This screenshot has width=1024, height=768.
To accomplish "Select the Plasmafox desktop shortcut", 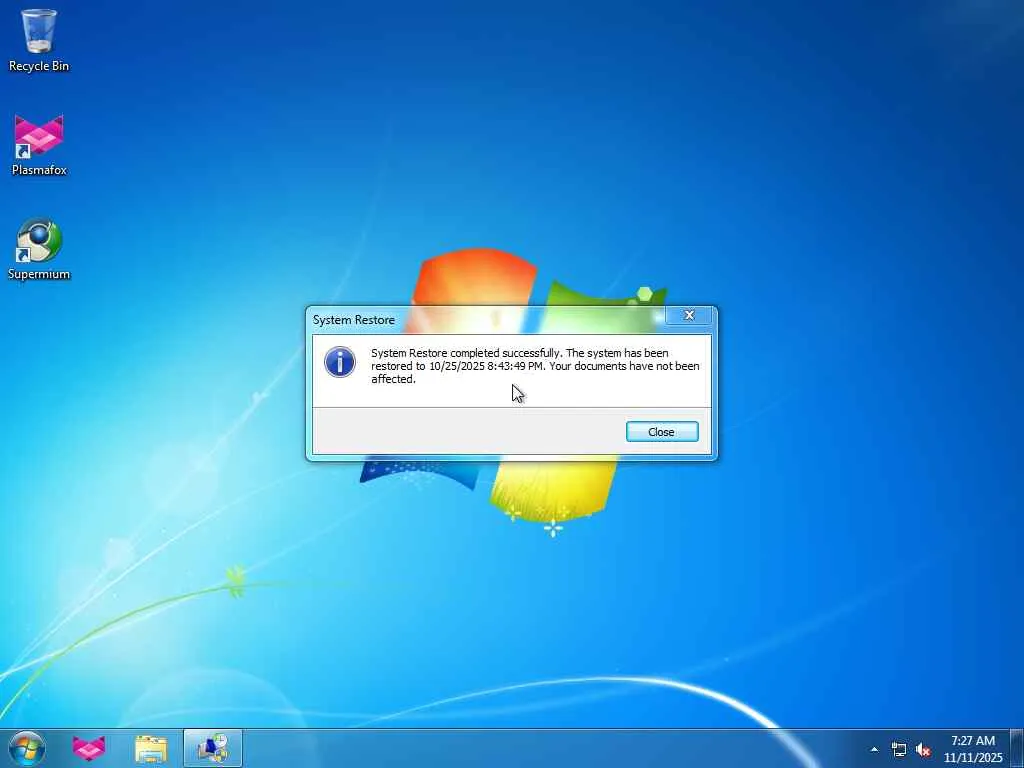I will (x=39, y=145).
